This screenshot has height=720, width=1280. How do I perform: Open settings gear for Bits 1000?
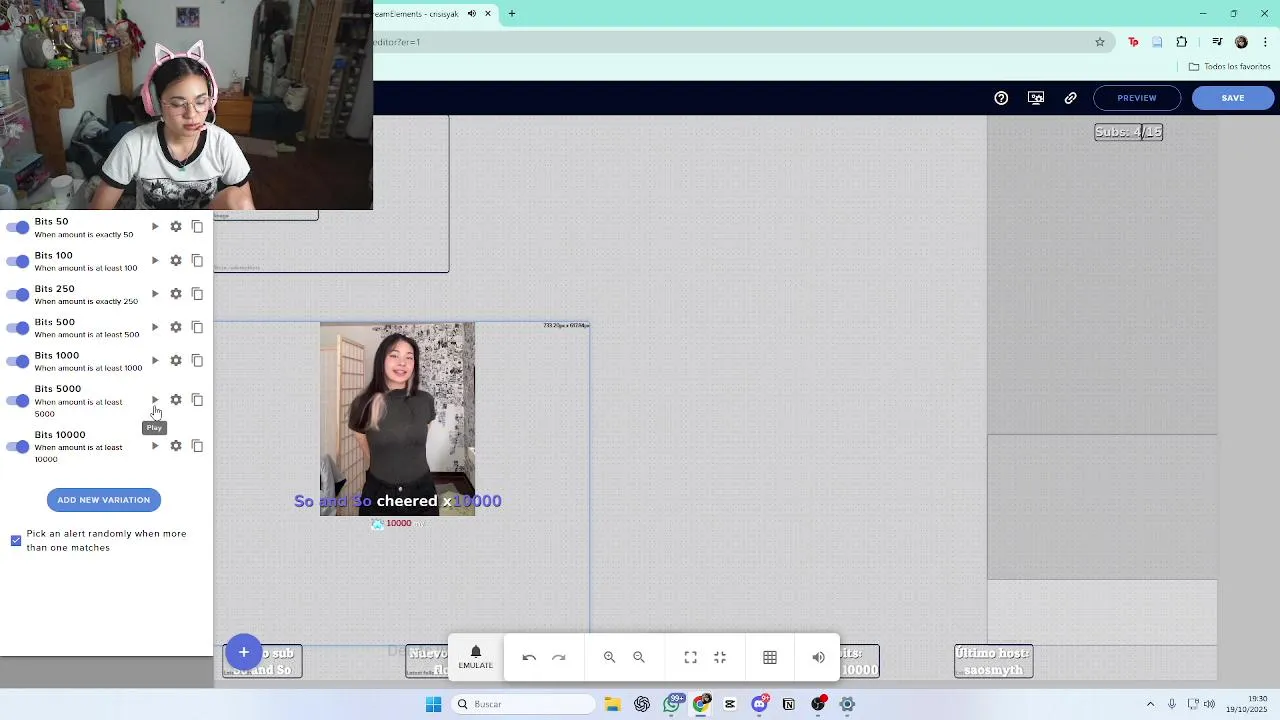coord(176,360)
